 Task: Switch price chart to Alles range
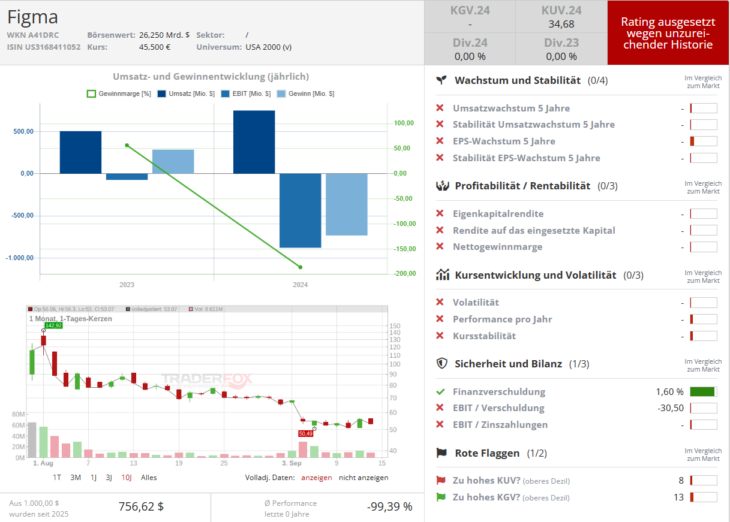click(149, 478)
